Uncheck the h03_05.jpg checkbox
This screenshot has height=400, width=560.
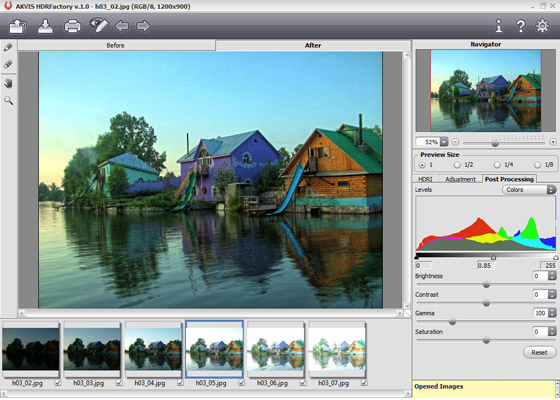point(241,383)
